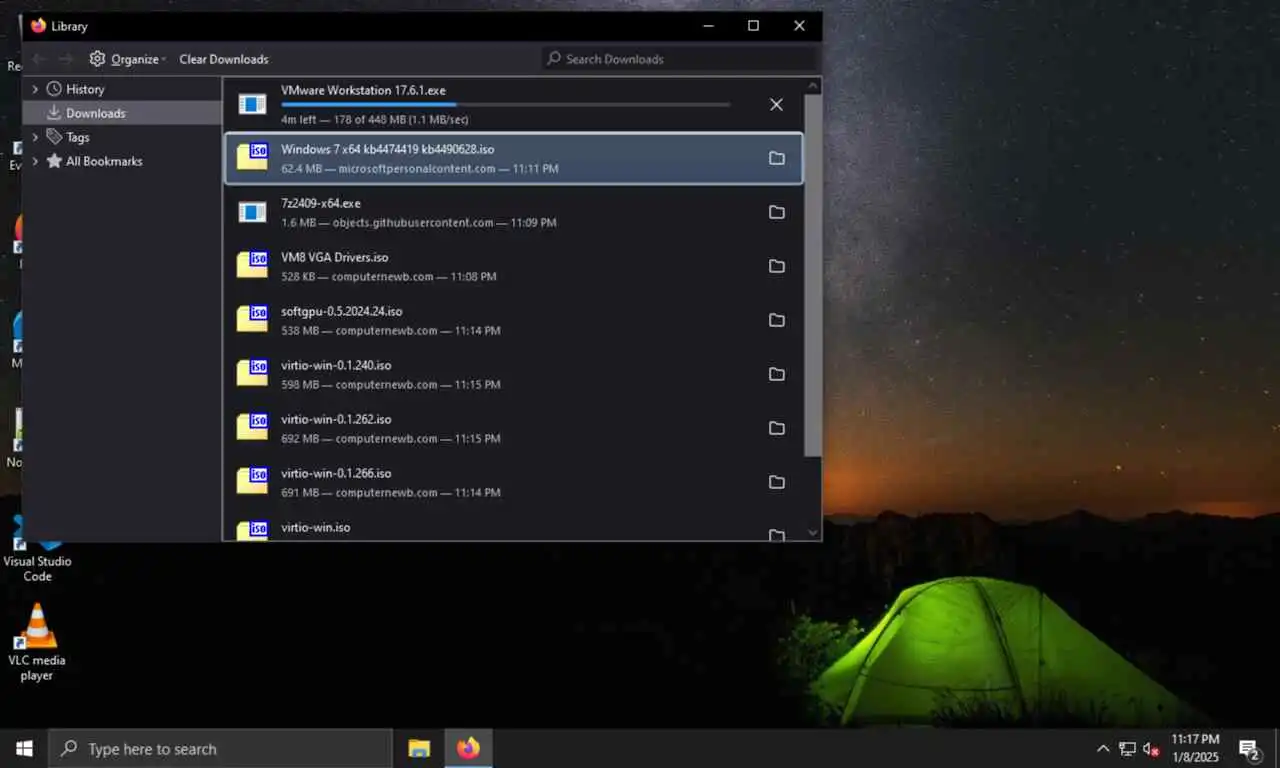Go forward with the toolbar forward arrow
The width and height of the screenshot is (1280, 768).
65,59
